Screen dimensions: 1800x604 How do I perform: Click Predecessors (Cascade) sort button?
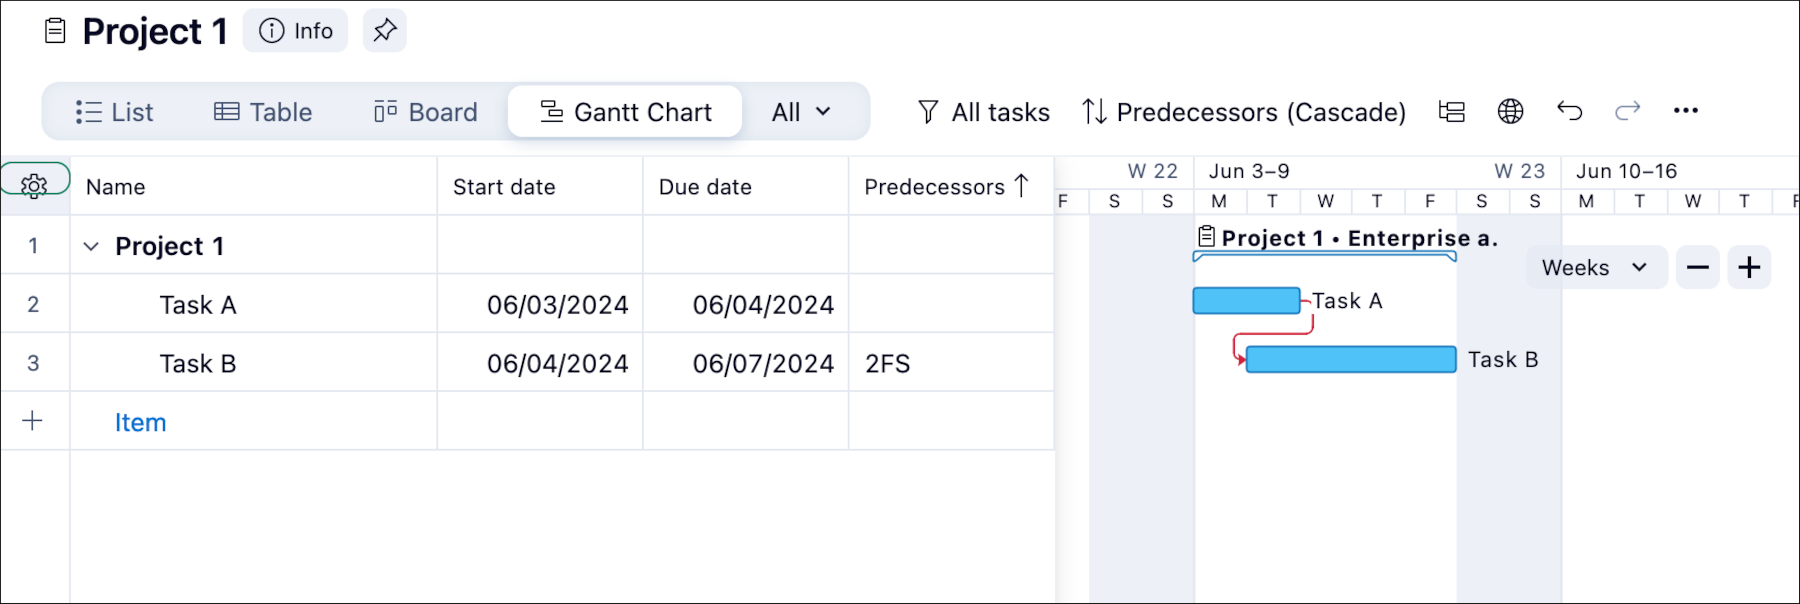1244,112
